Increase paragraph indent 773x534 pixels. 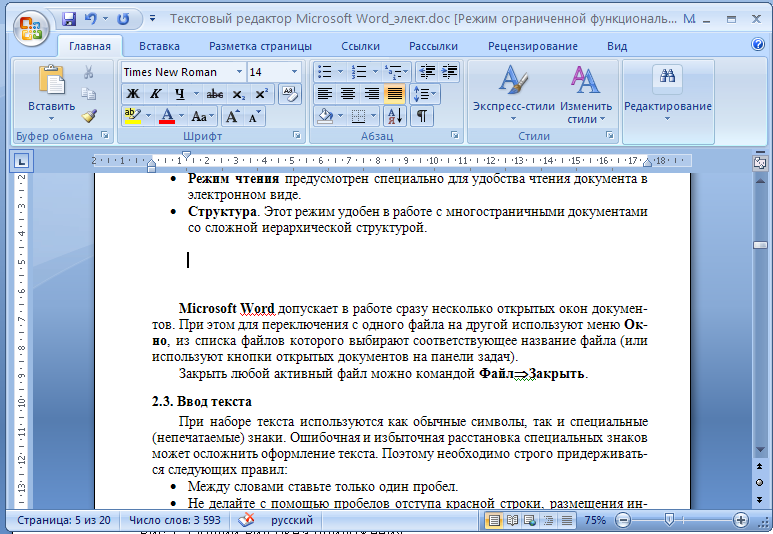[x=449, y=72]
